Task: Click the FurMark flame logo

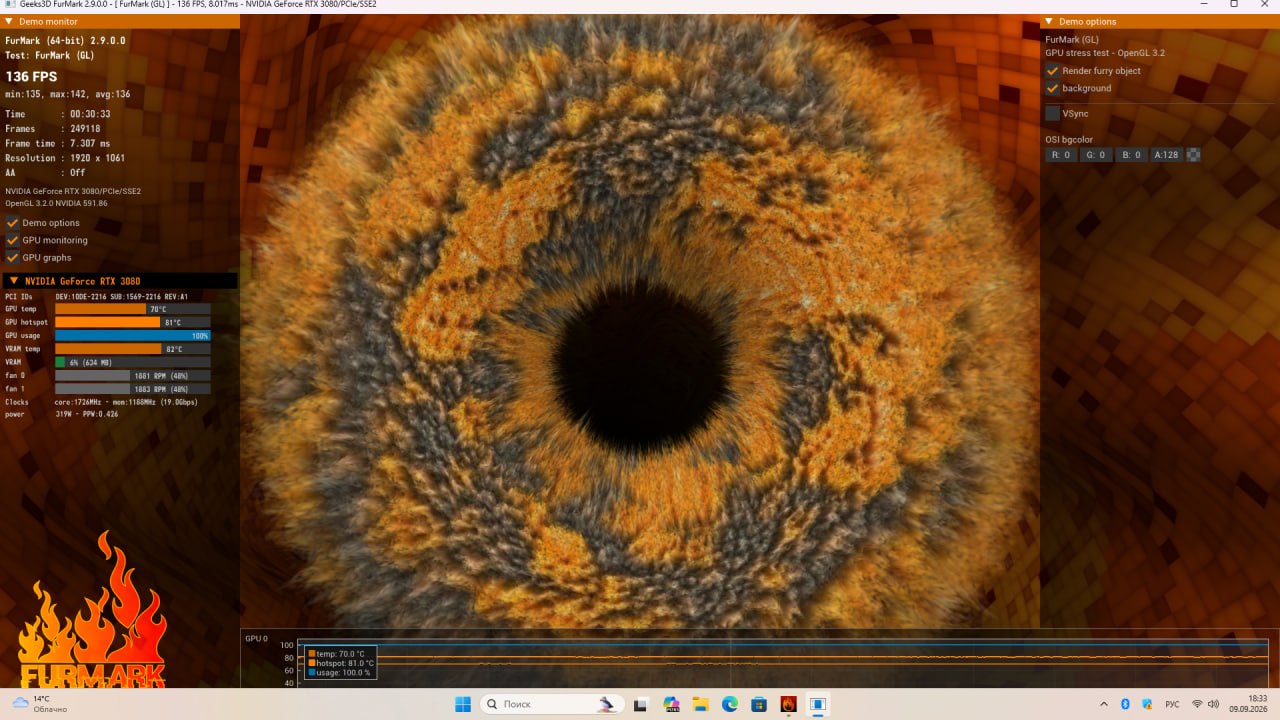Action: tap(93, 610)
